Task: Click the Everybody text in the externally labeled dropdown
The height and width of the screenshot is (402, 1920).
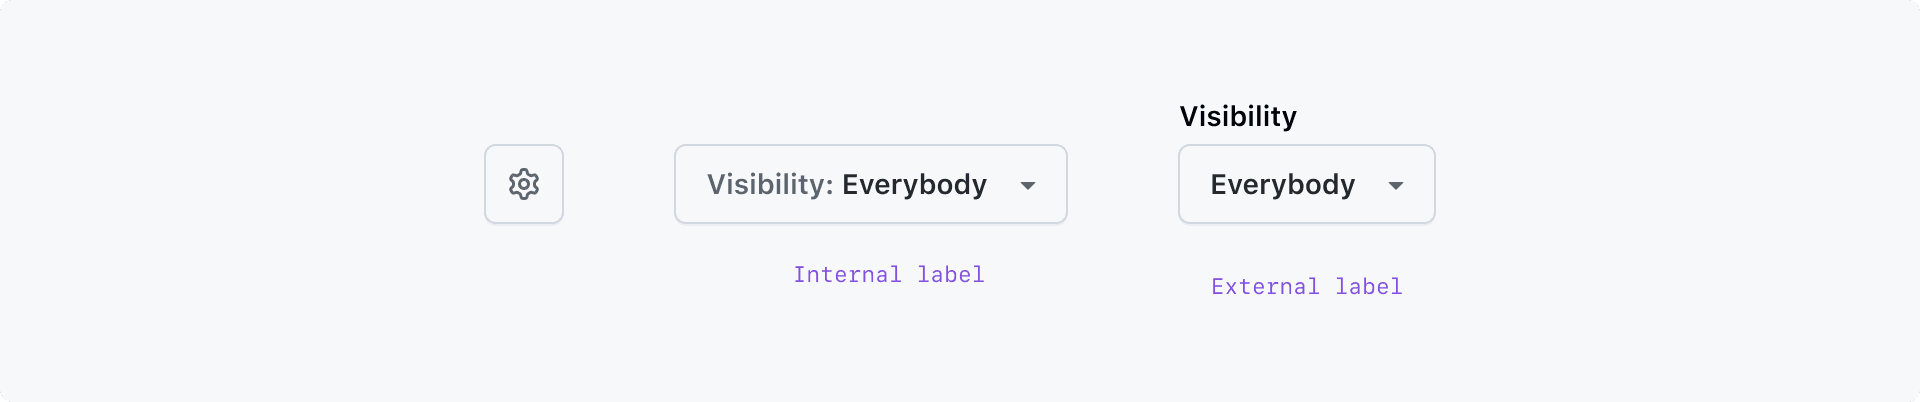Action: pos(1282,185)
